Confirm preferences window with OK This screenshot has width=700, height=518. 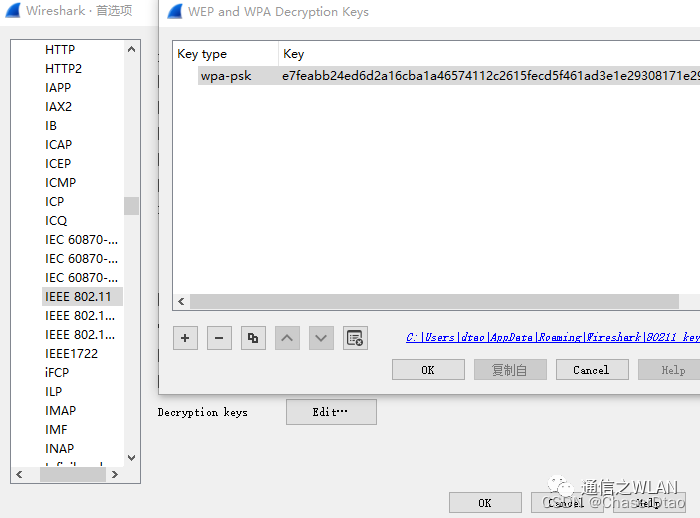[x=485, y=503]
